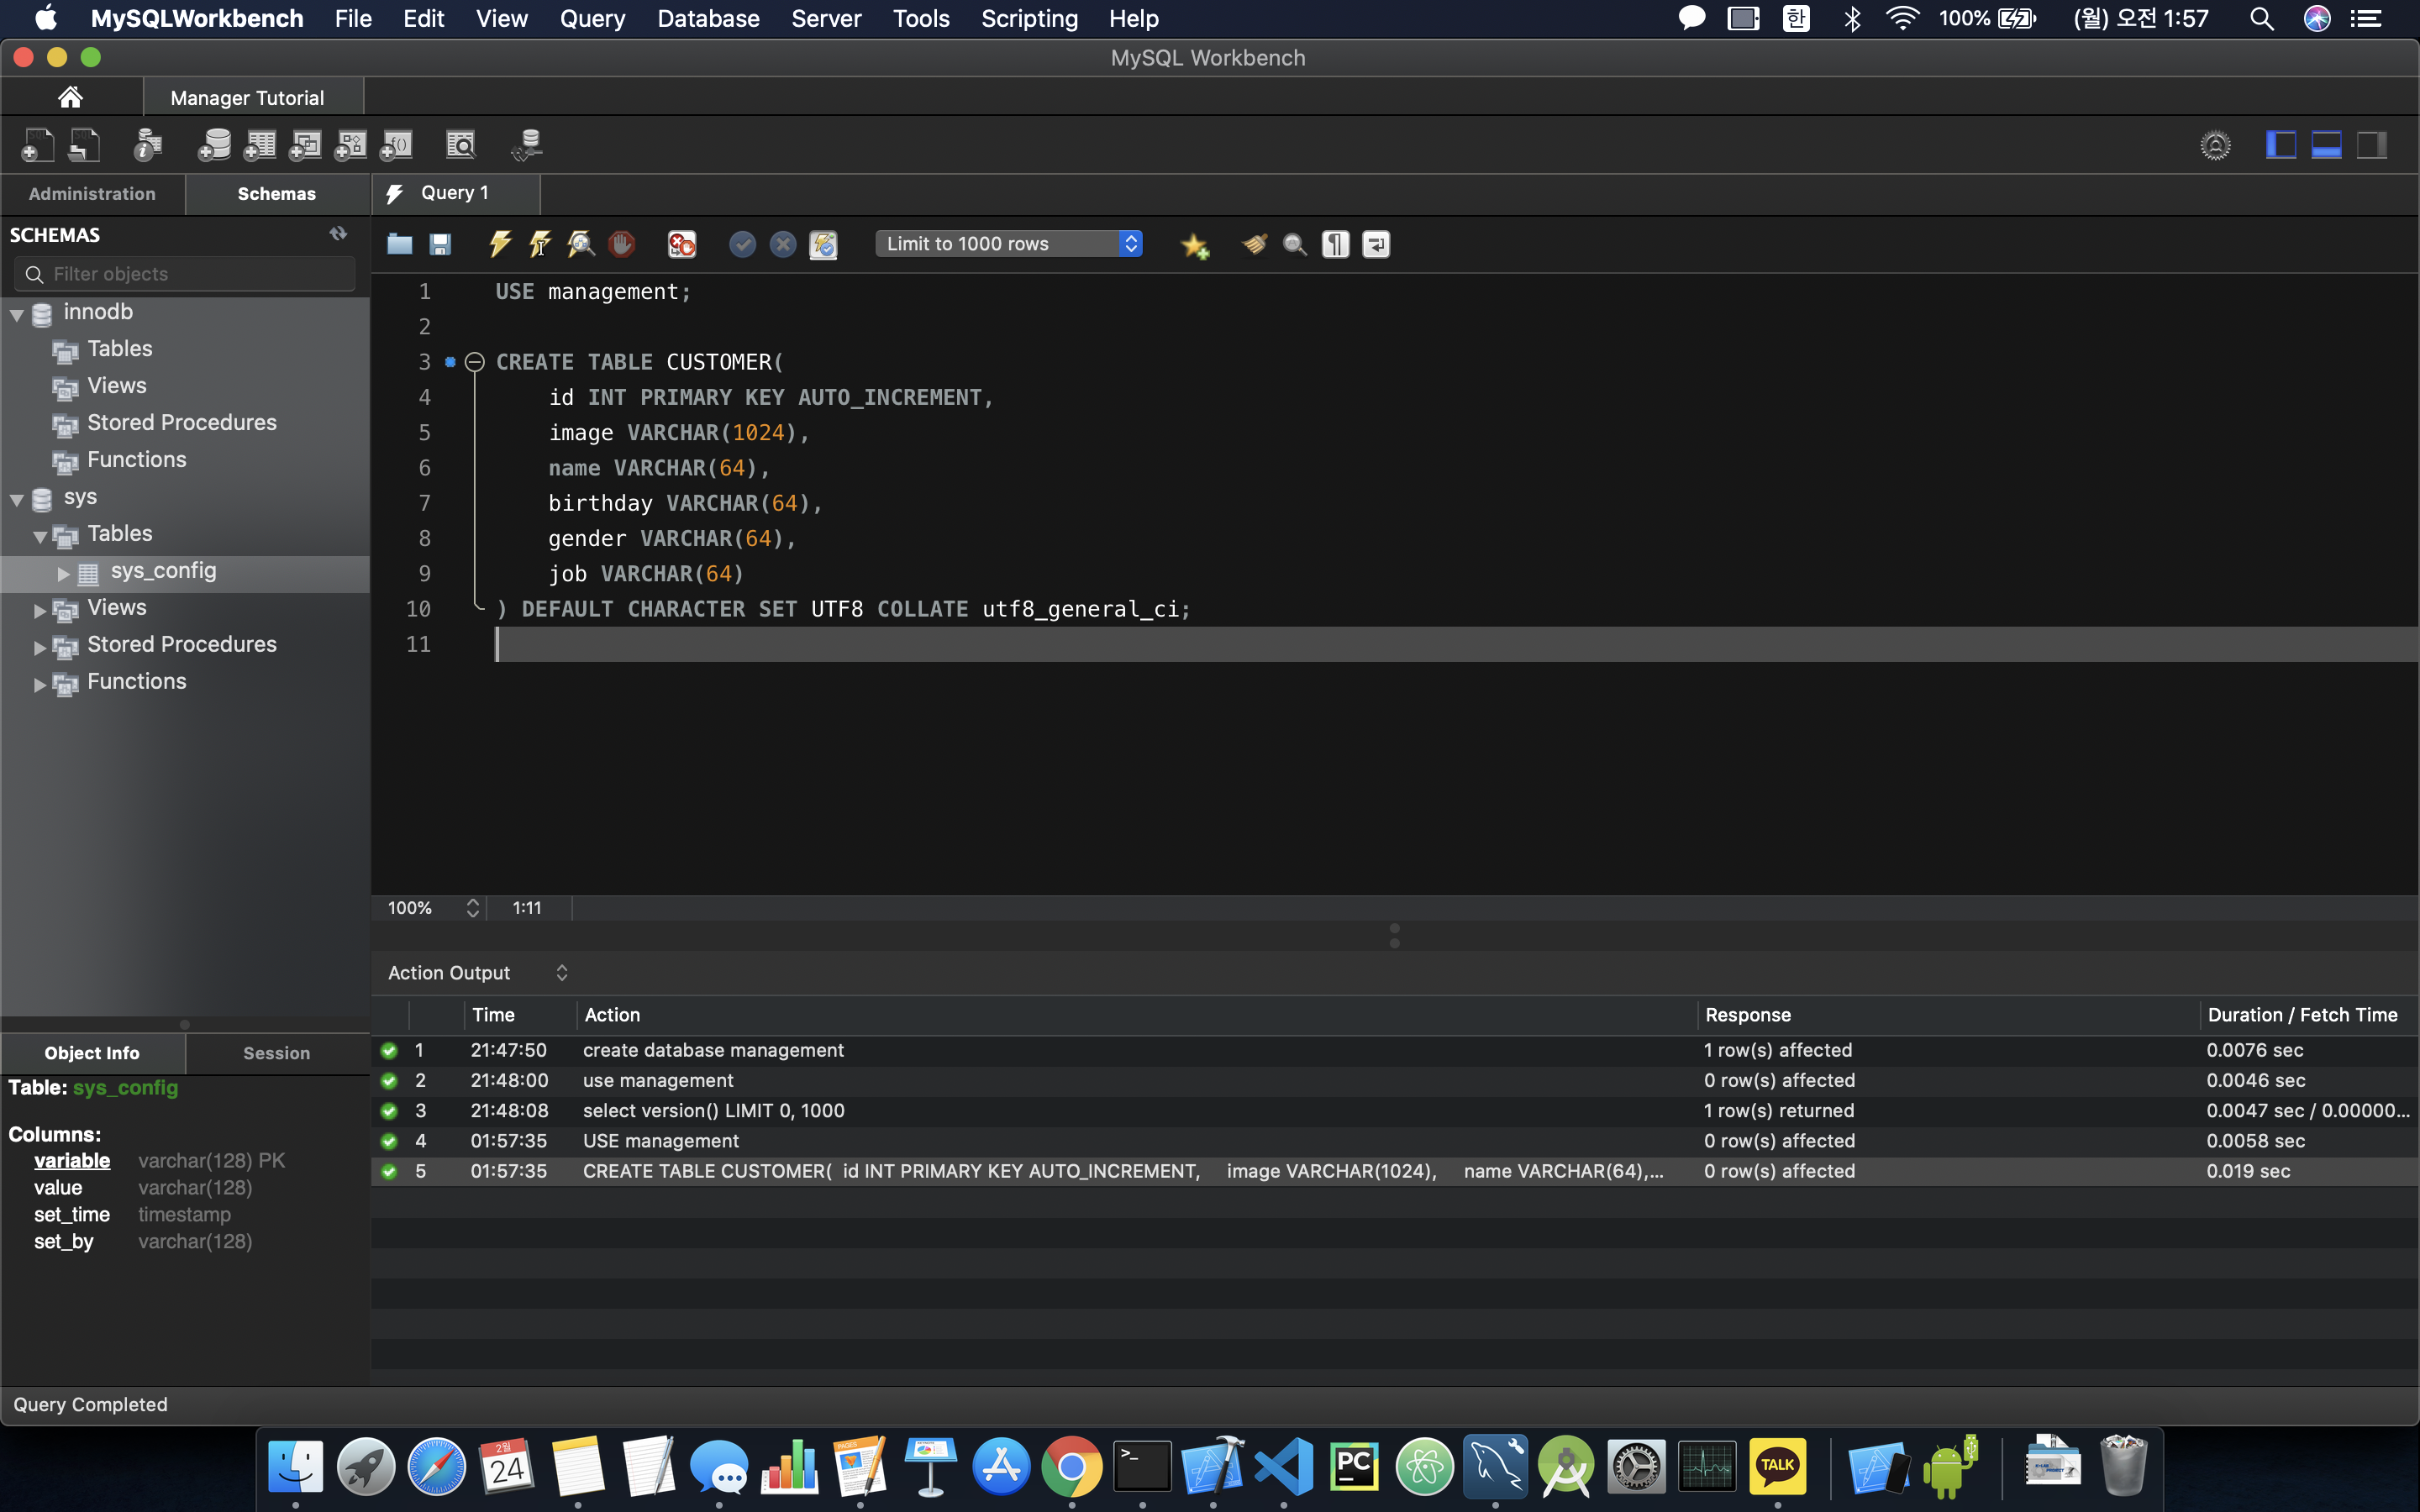
Task: Expand Stored Procedures under sys schema
Action: [x=40, y=647]
